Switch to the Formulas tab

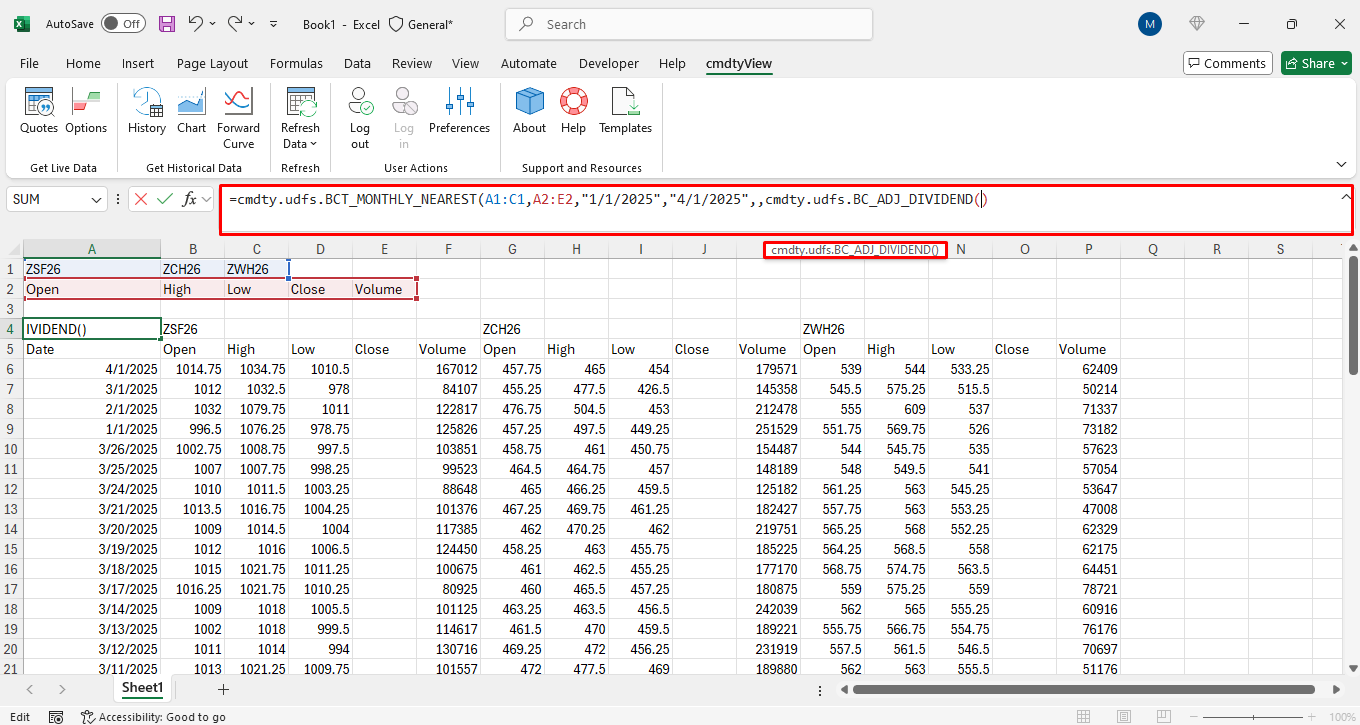click(x=296, y=63)
